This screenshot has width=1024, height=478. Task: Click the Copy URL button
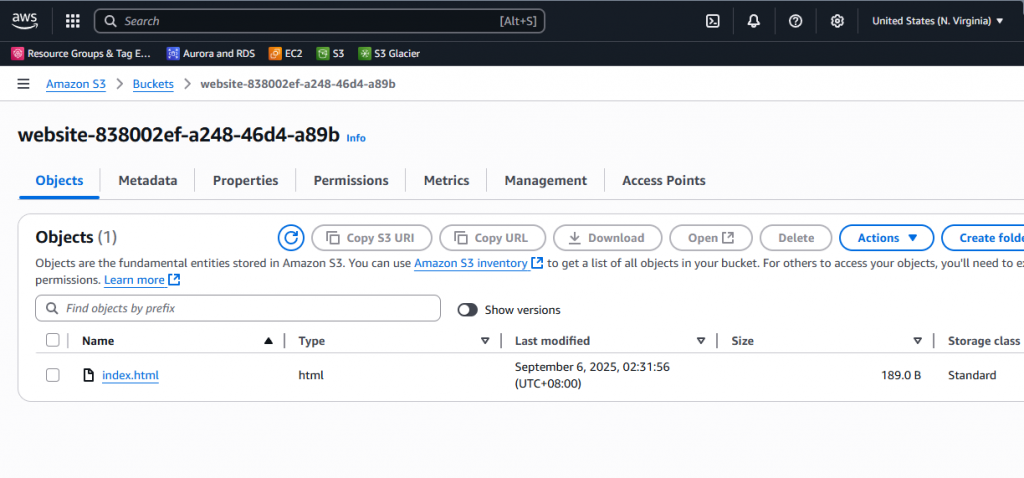pos(492,238)
